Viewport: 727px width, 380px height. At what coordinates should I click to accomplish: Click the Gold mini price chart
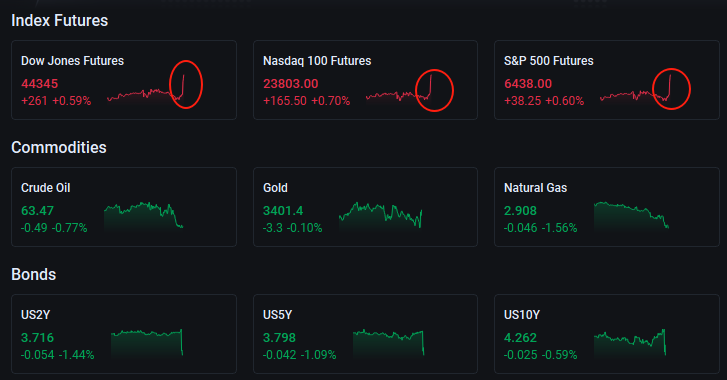(381, 215)
